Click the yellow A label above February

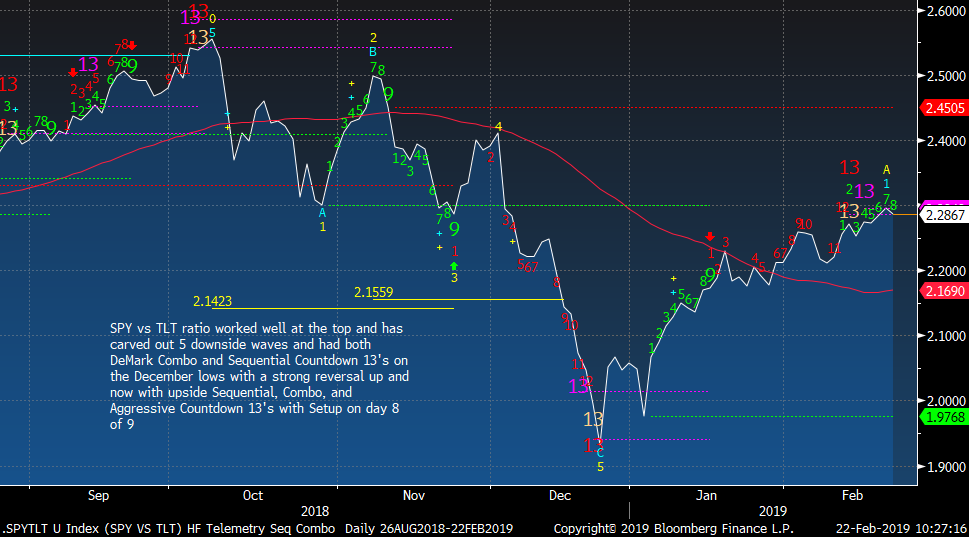pyautogui.click(x=886, y=170)
